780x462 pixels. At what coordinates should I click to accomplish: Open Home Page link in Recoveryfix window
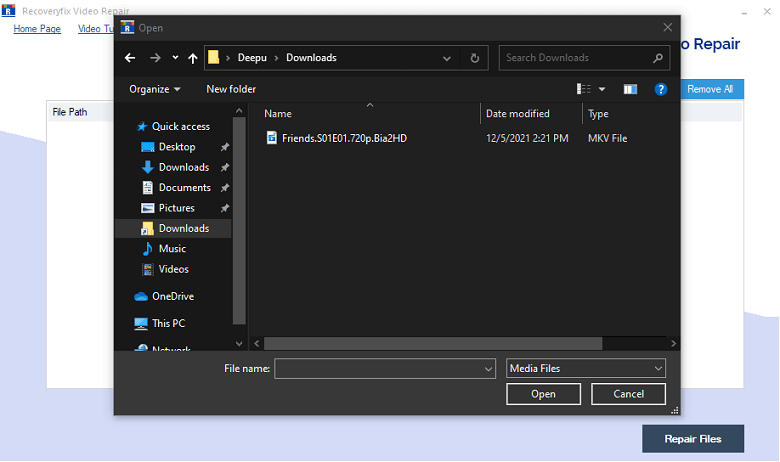click(37, 29)
